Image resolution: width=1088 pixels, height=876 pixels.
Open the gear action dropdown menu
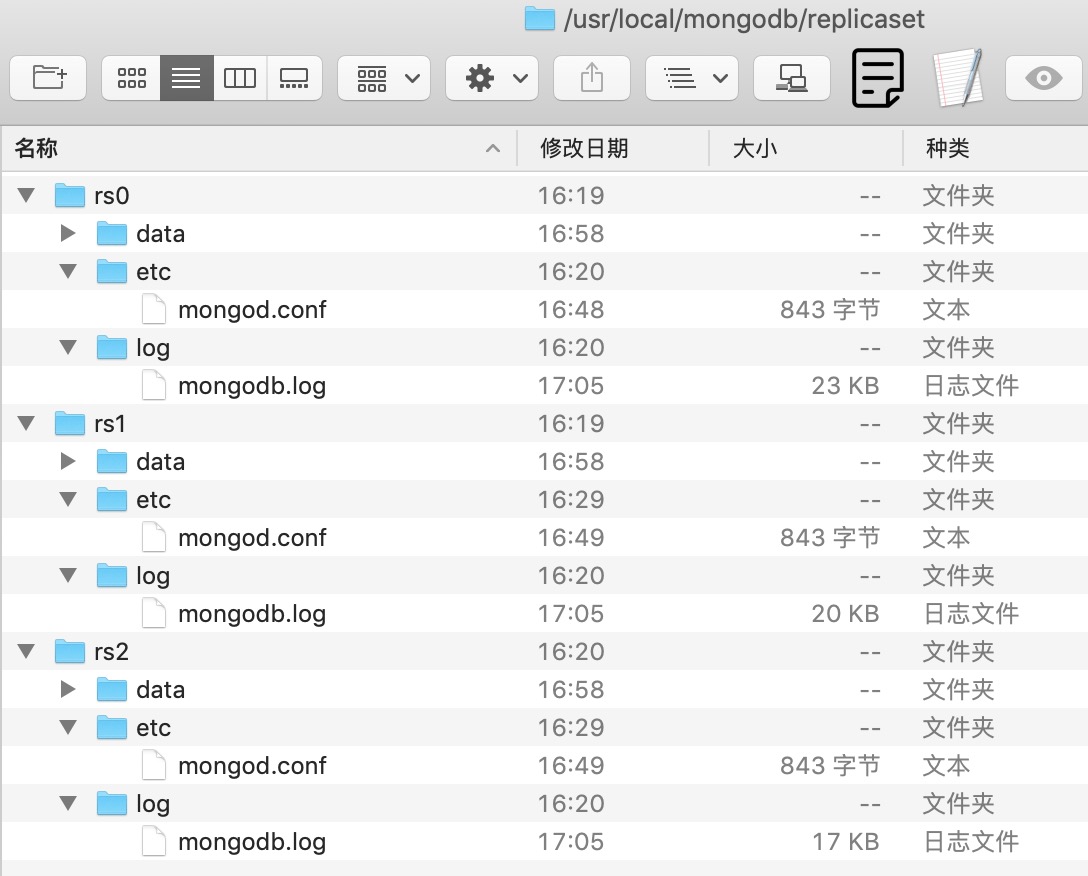[x=492, y=78]
